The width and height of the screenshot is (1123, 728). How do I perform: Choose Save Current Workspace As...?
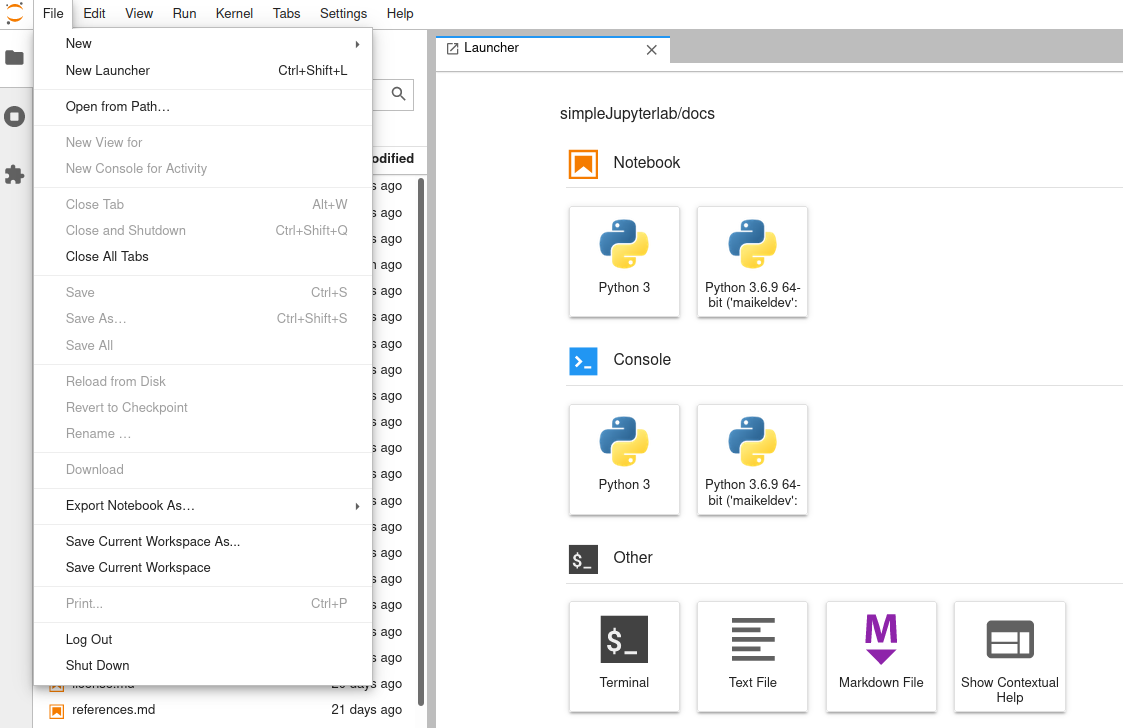(203, 542)
